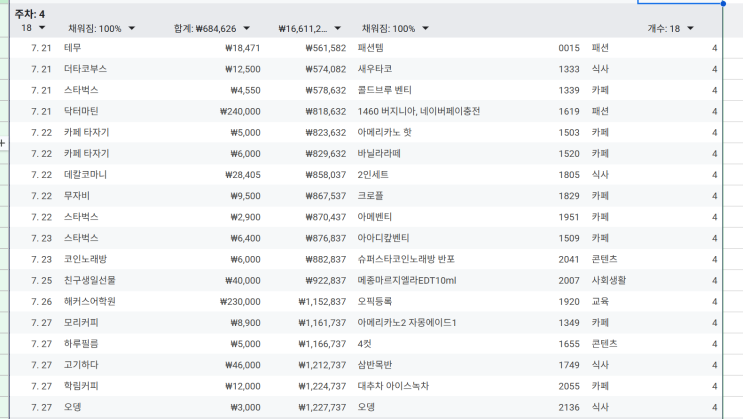Screen dimensions: 743x419
Task: Select the 삼반목반 memo cell
Action: coord(375,365)
